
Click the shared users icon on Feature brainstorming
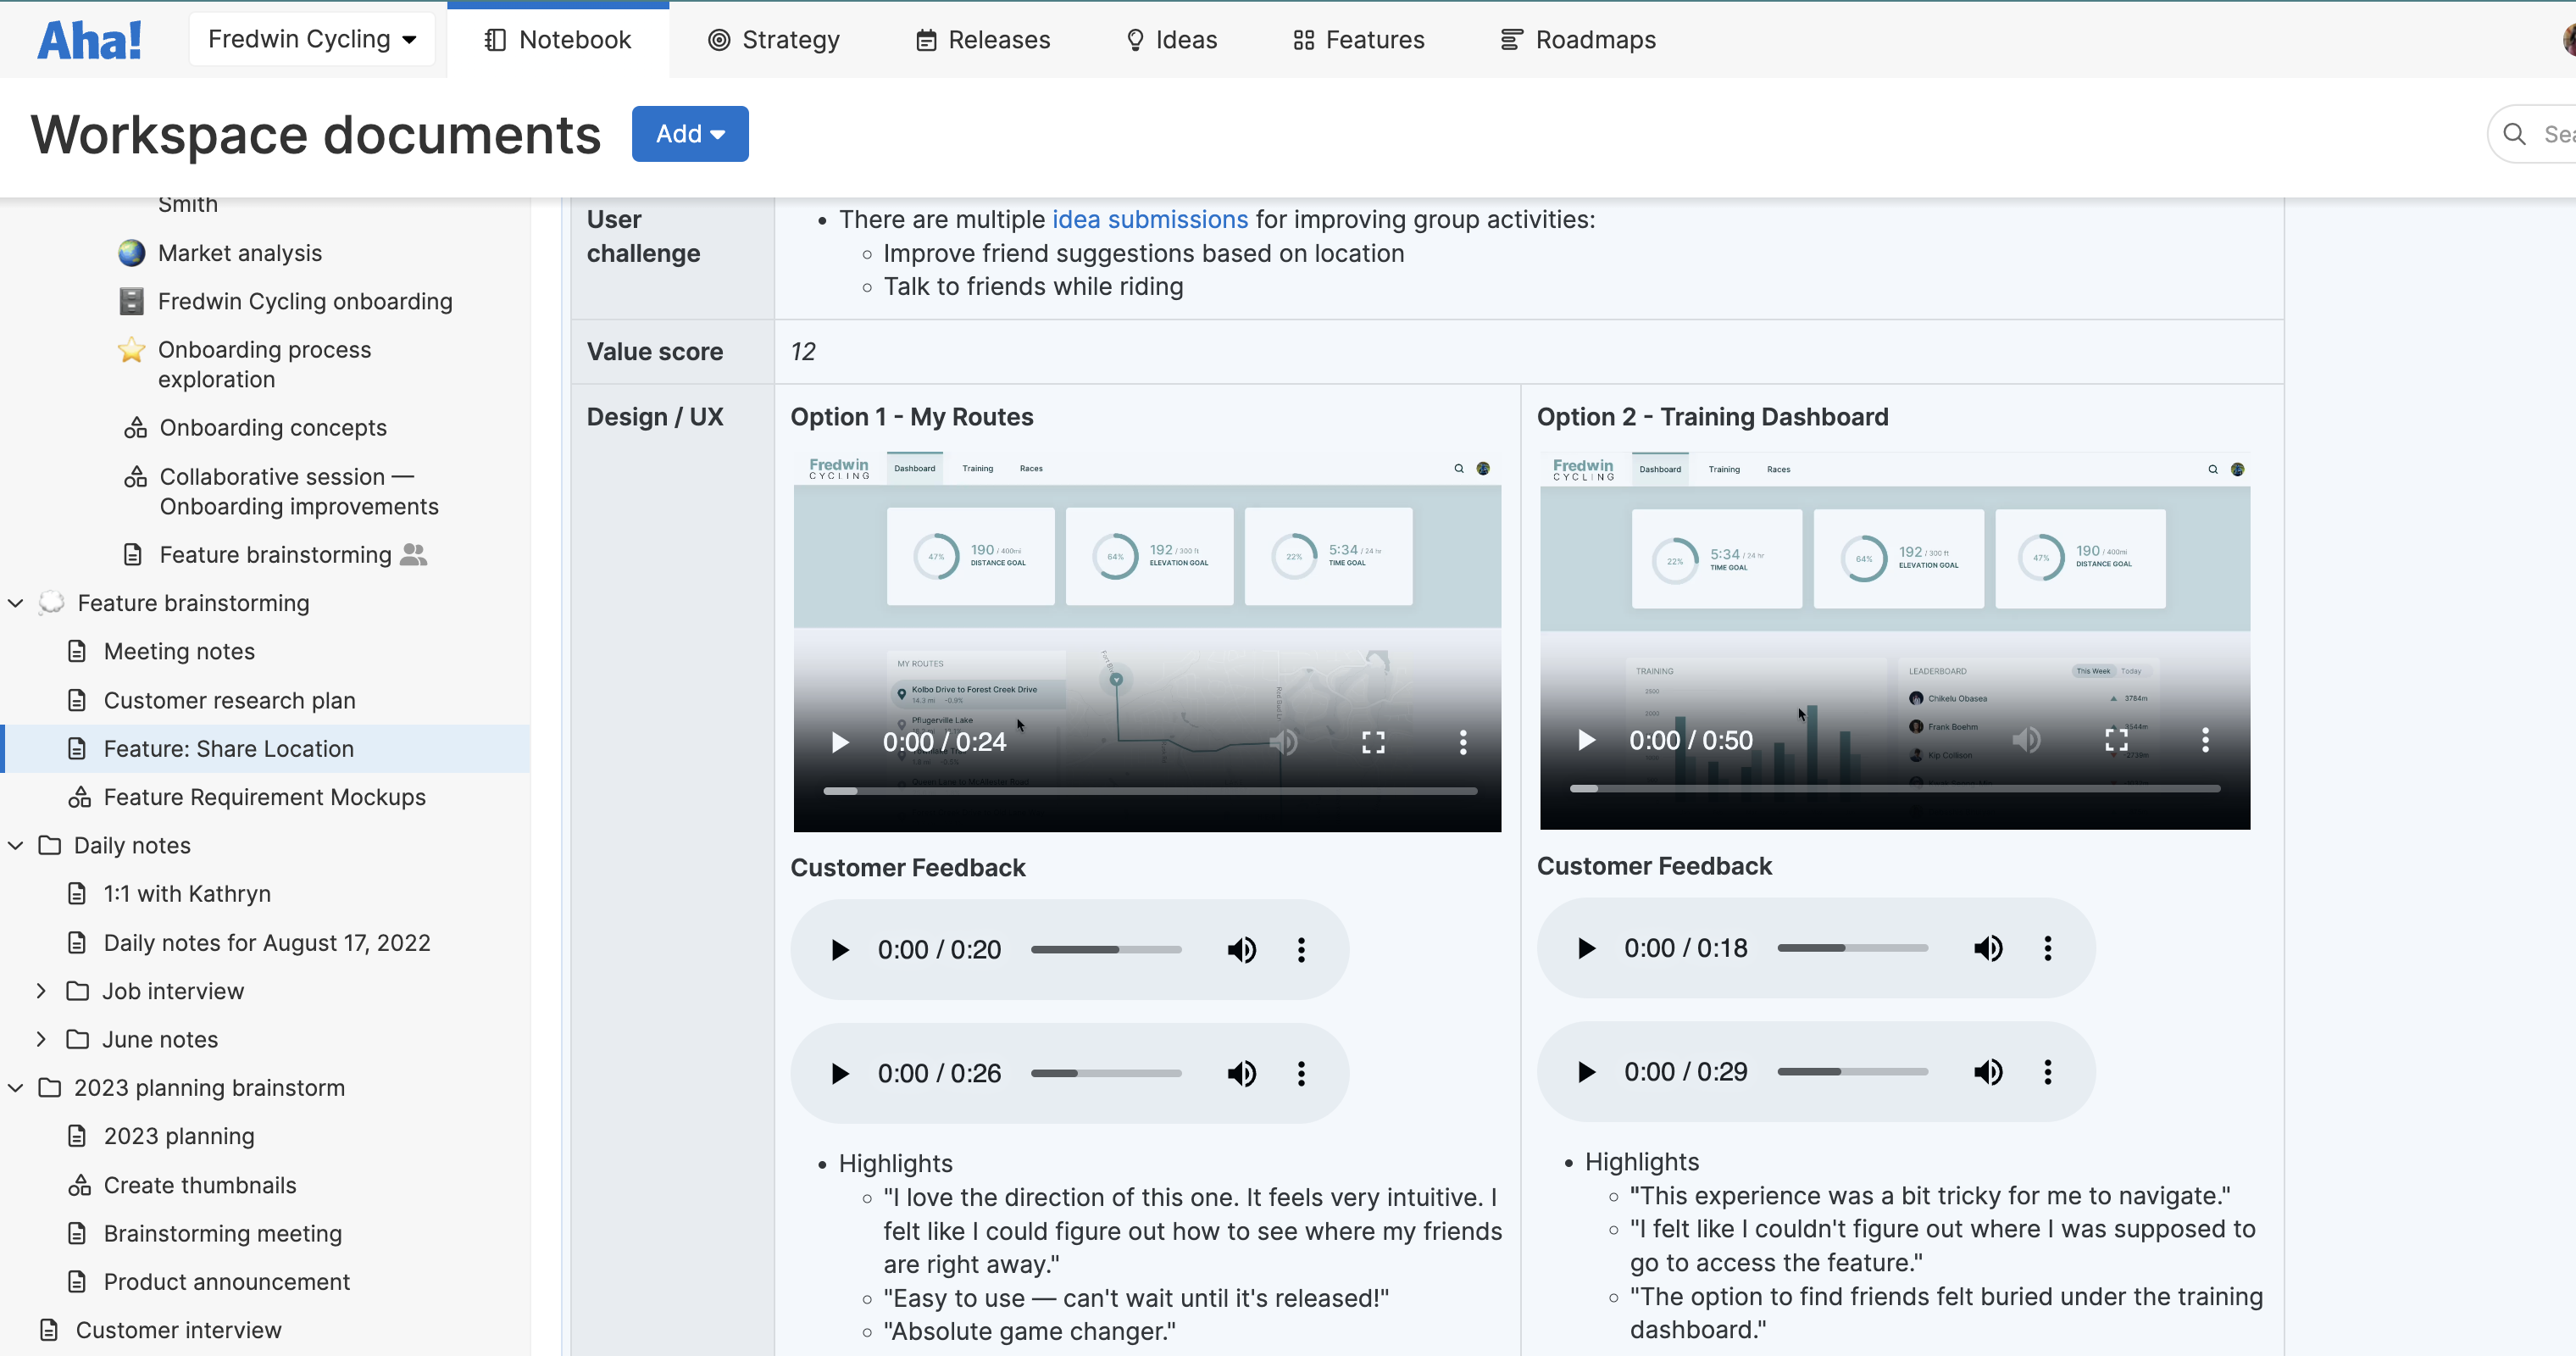click(x=414, y=554)
